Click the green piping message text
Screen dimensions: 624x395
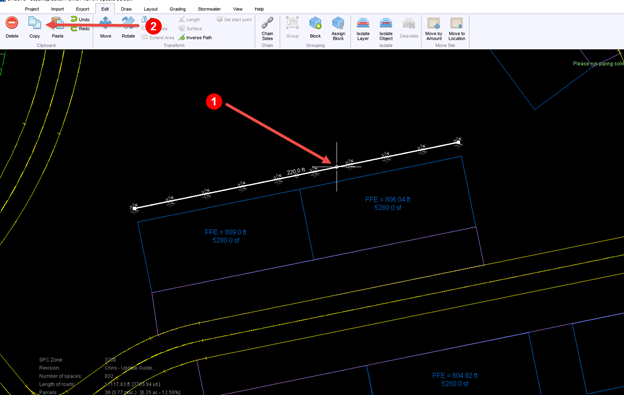coord(598,64)
